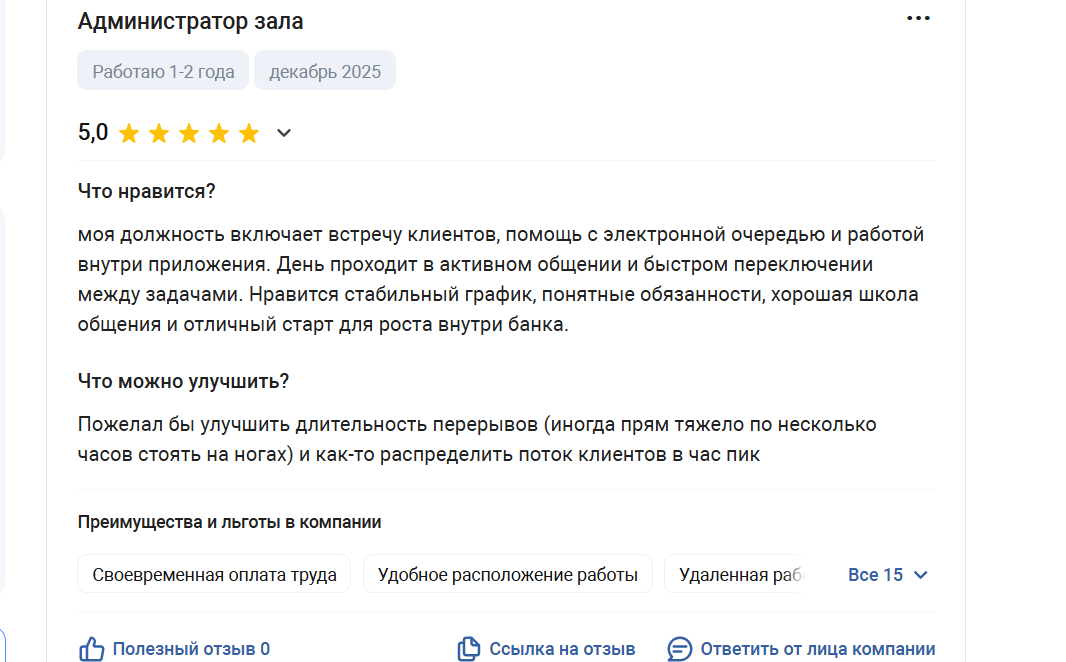The width and height of the screenshot is (1066, 662).
Task: Click the thumbs-up helpful review icon
Action: click(x=92, y=649)
